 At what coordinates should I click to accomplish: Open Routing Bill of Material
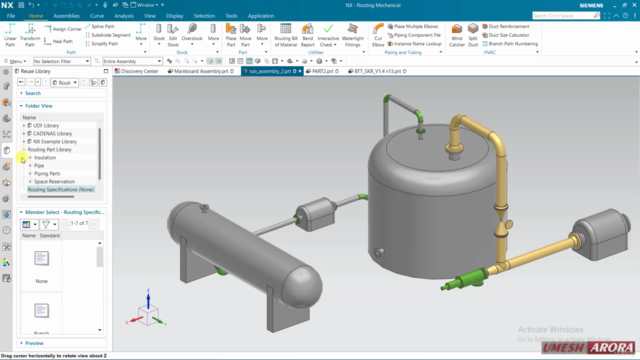[x=286, y=35]
